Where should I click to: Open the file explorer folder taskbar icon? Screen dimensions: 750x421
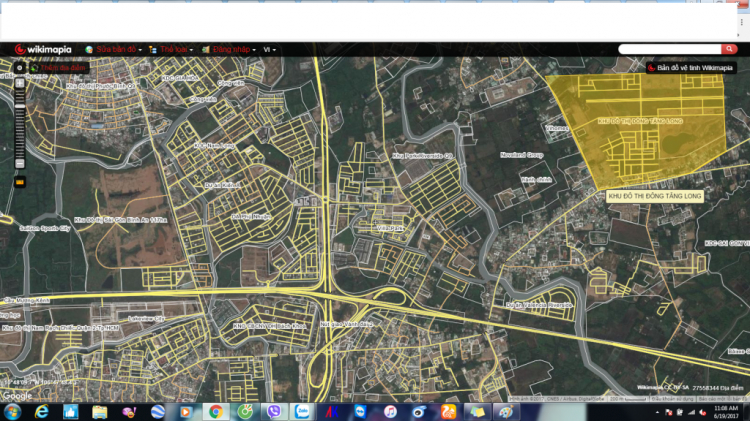point(99,412)
